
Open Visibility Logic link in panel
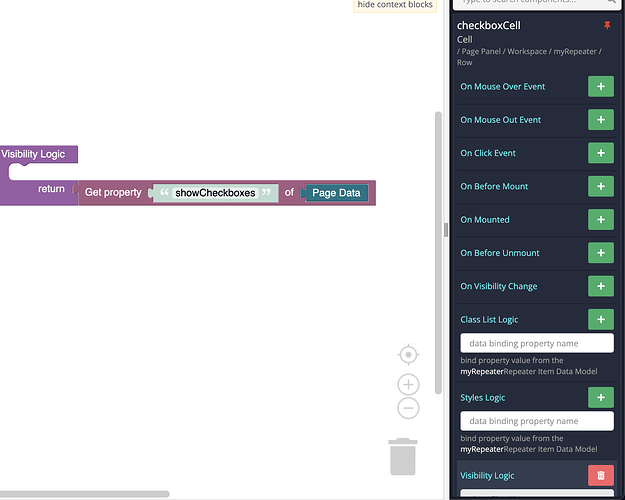pos(487,475)
